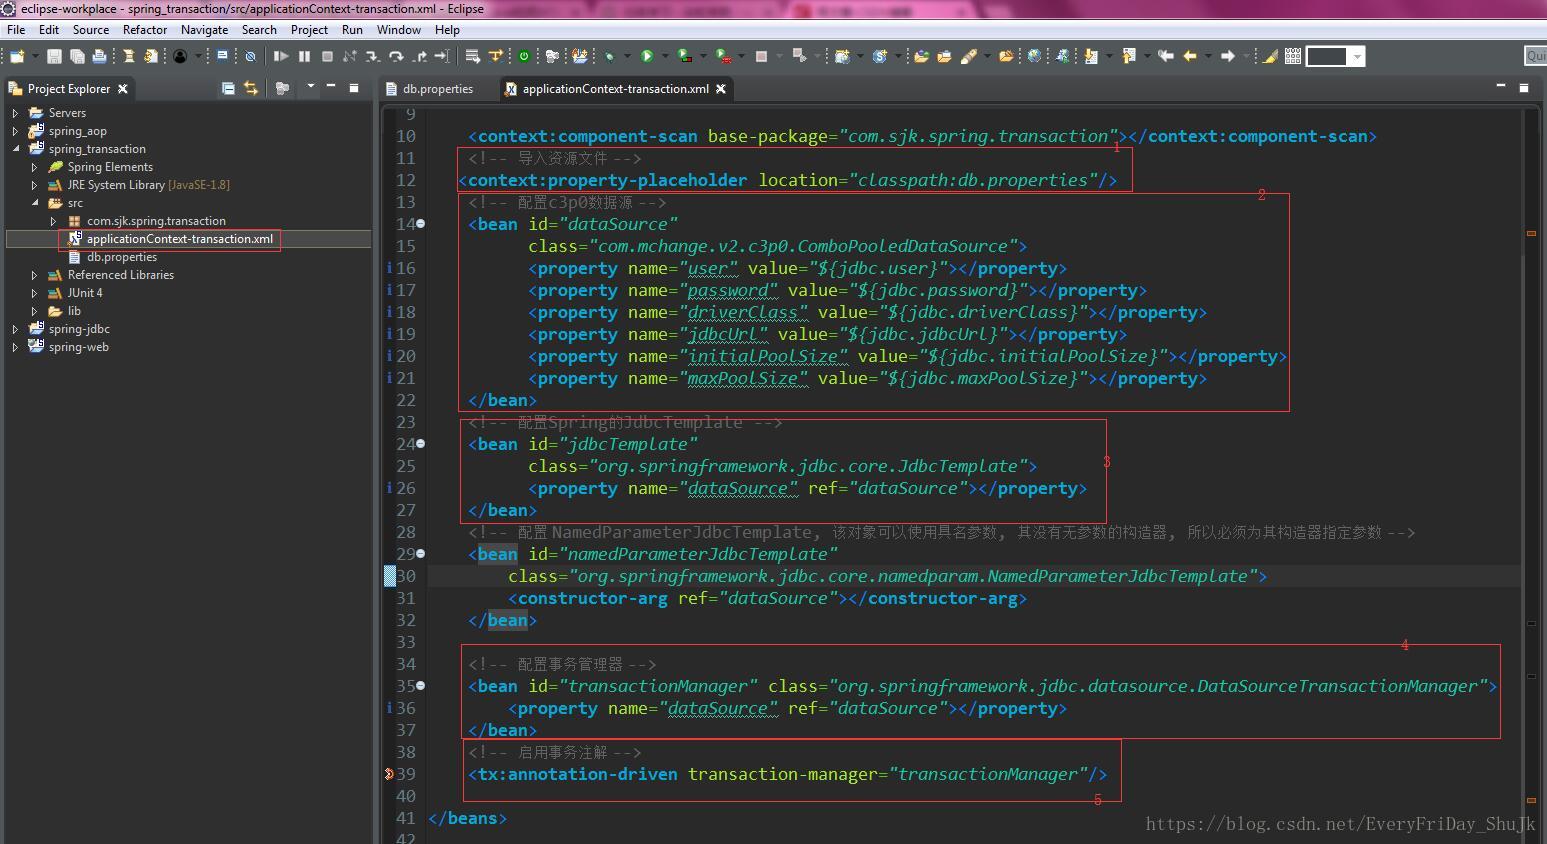
Task: Click the Last Edit Location arrow icon
Action: tap(1165, 56)
